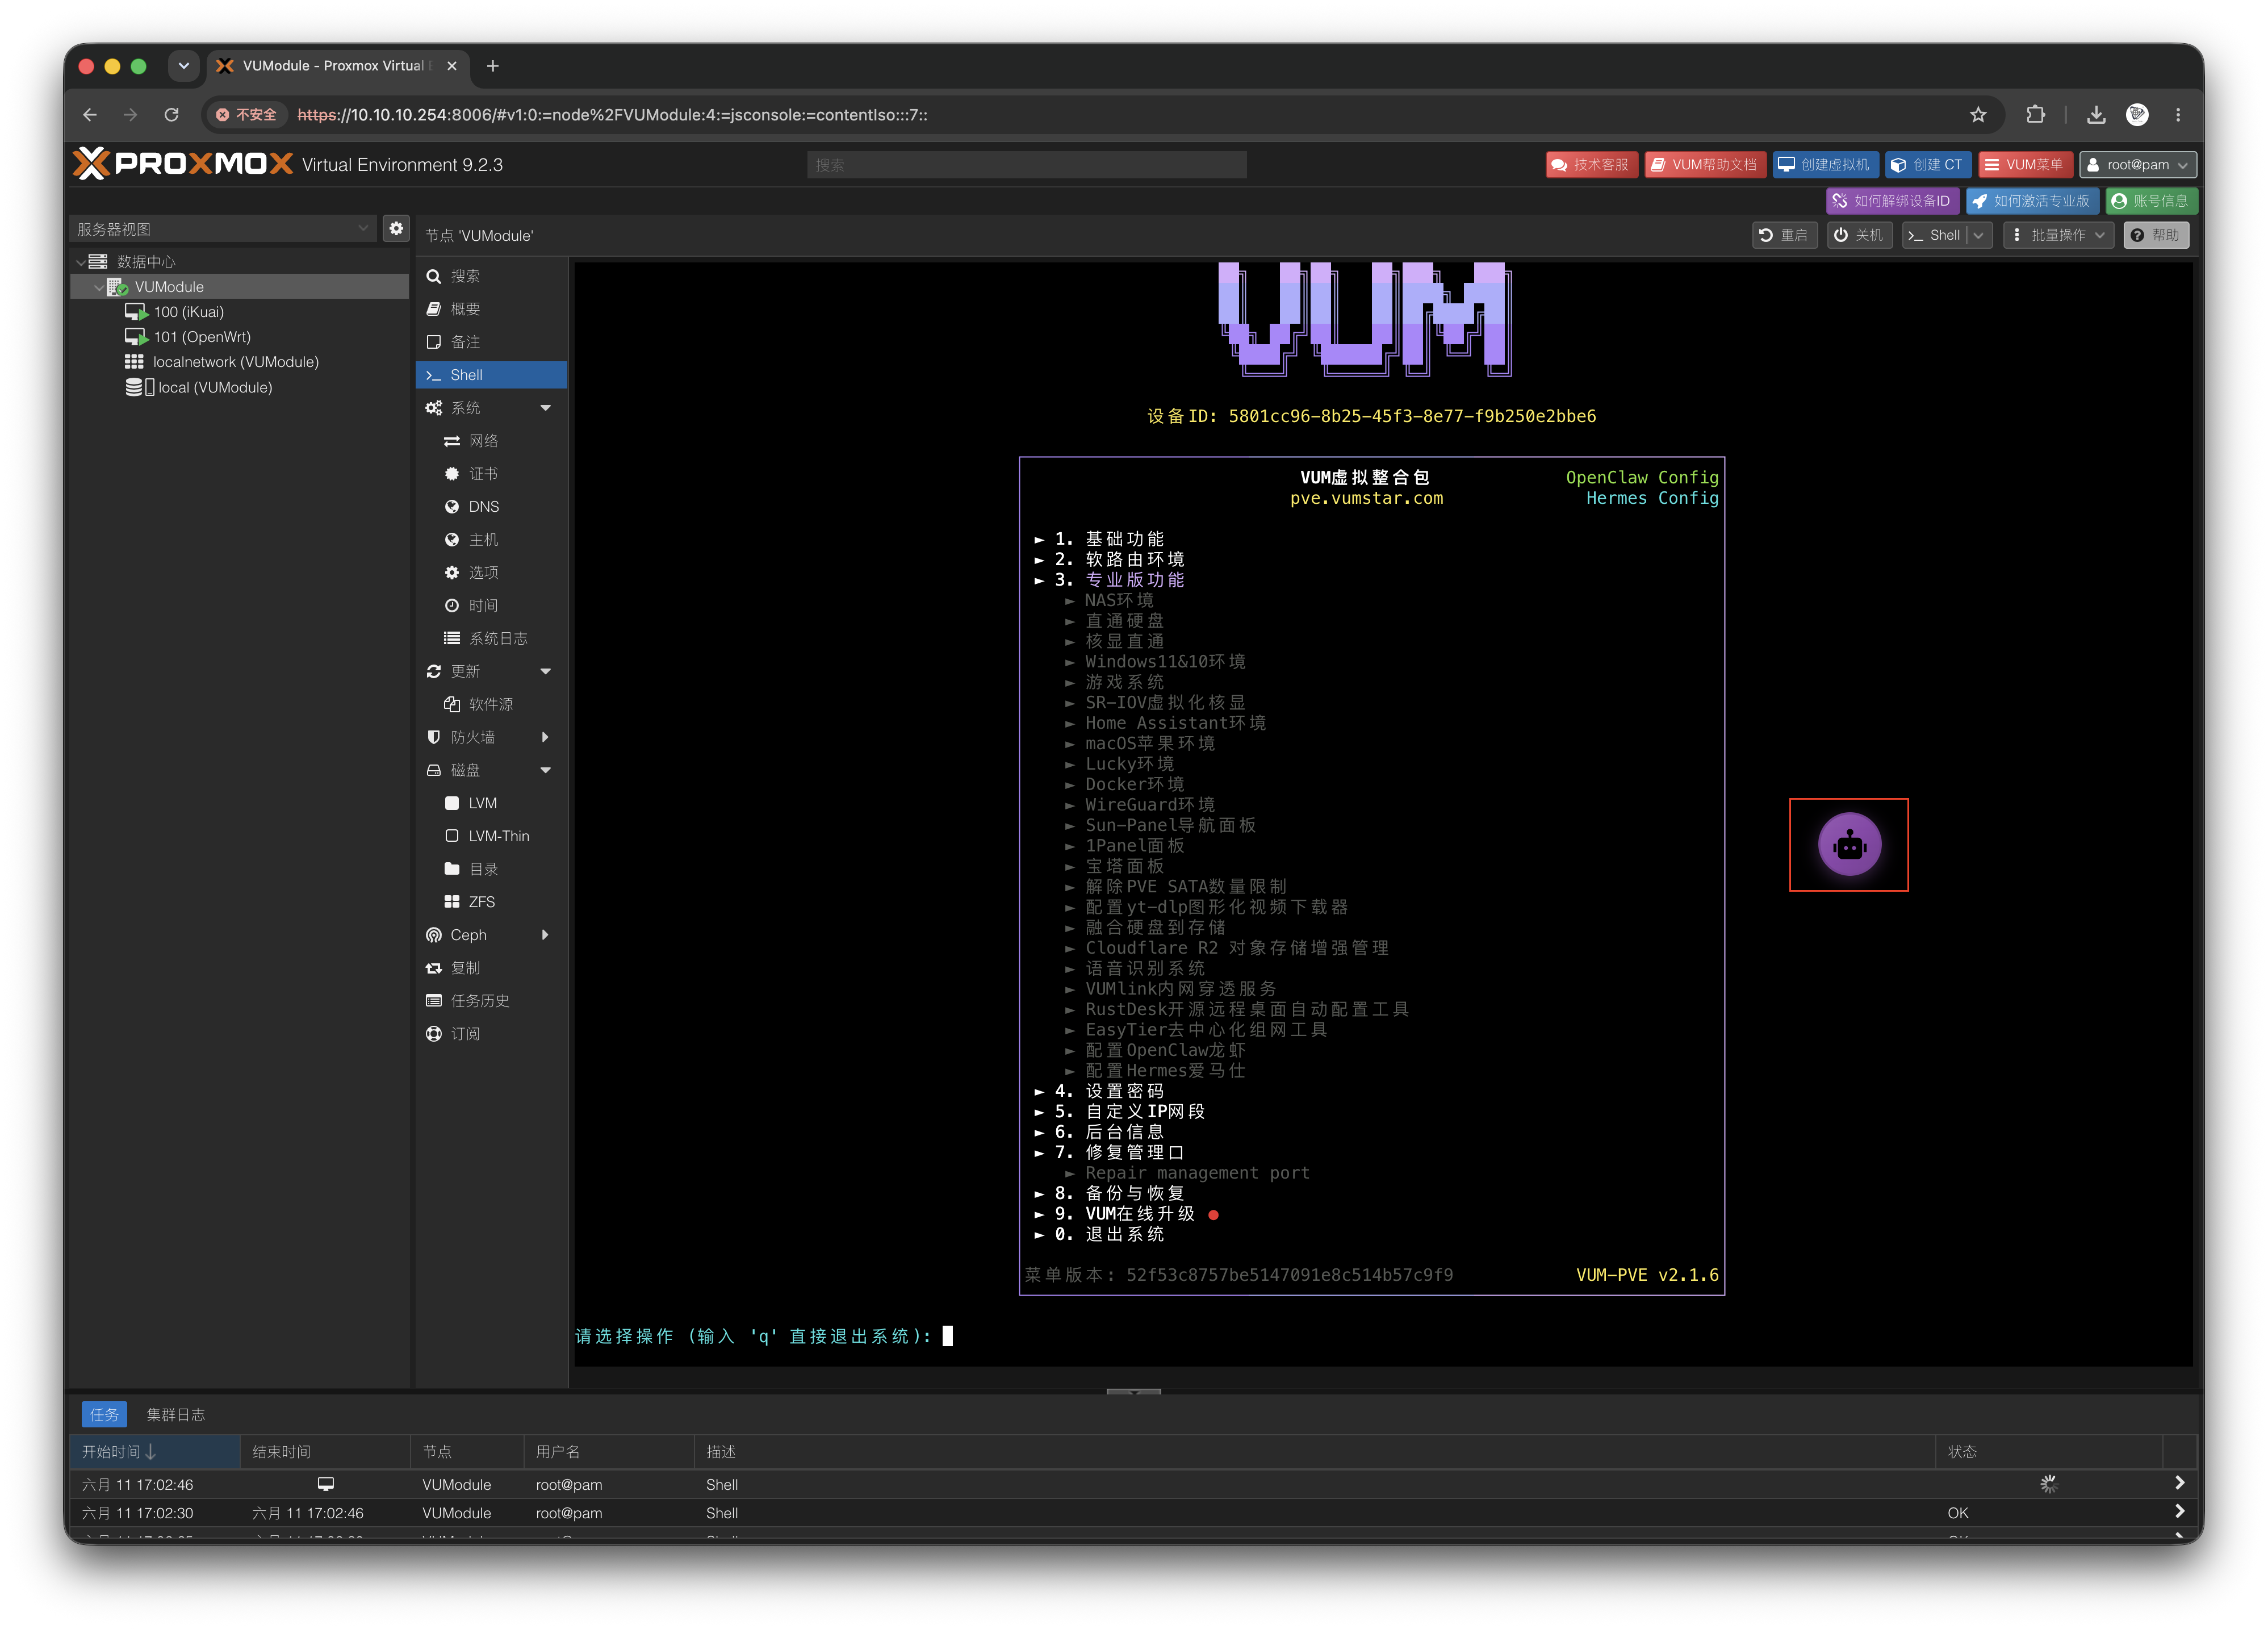Open 网络 network settings
This screenshot has height=1629, width=2268.
click(491, 441)
